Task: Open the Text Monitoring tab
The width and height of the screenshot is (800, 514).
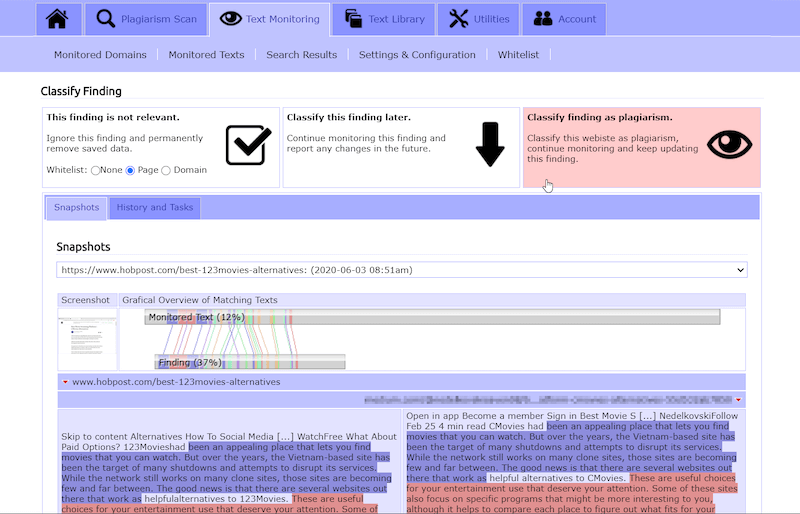Action: [x=269, y=19]
